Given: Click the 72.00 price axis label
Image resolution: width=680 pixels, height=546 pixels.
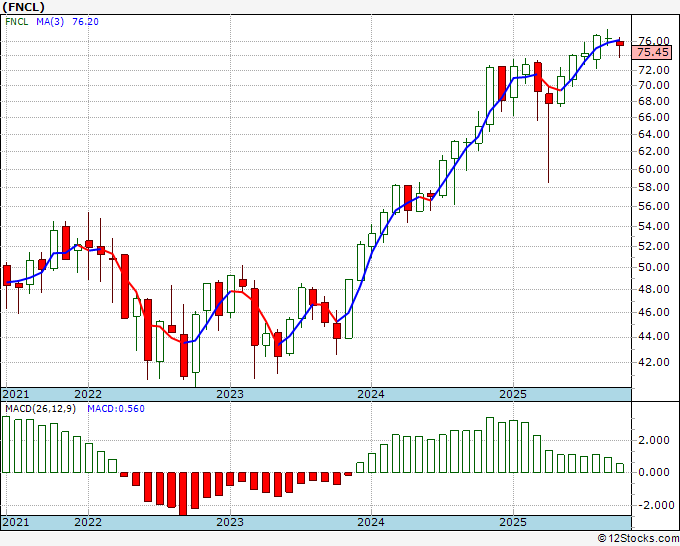Looking at the screenshot, I should (654, 70).
